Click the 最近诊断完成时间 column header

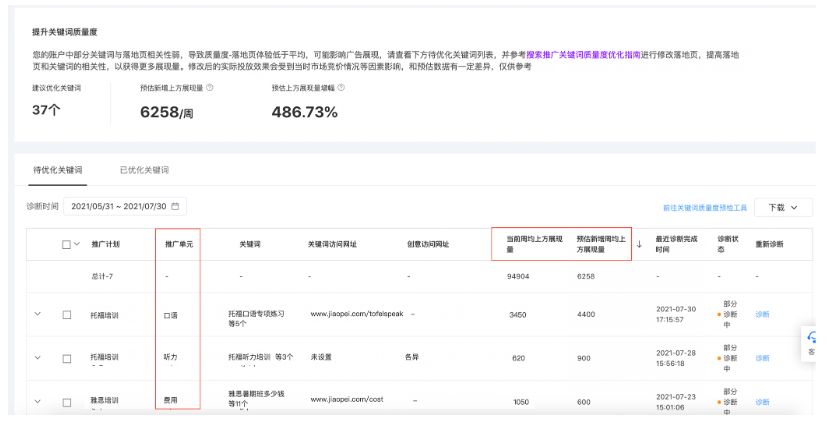[676, 244]
